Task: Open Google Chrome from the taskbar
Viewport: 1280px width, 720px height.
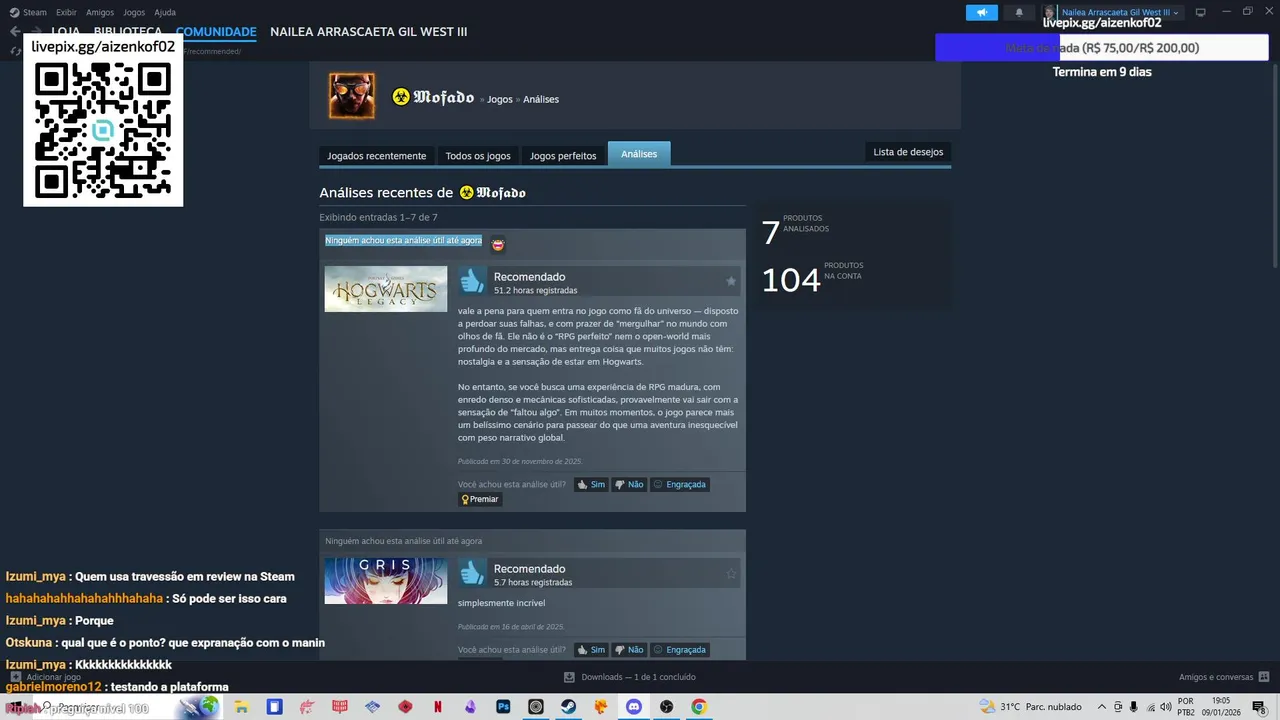Action: click(699, 707)
